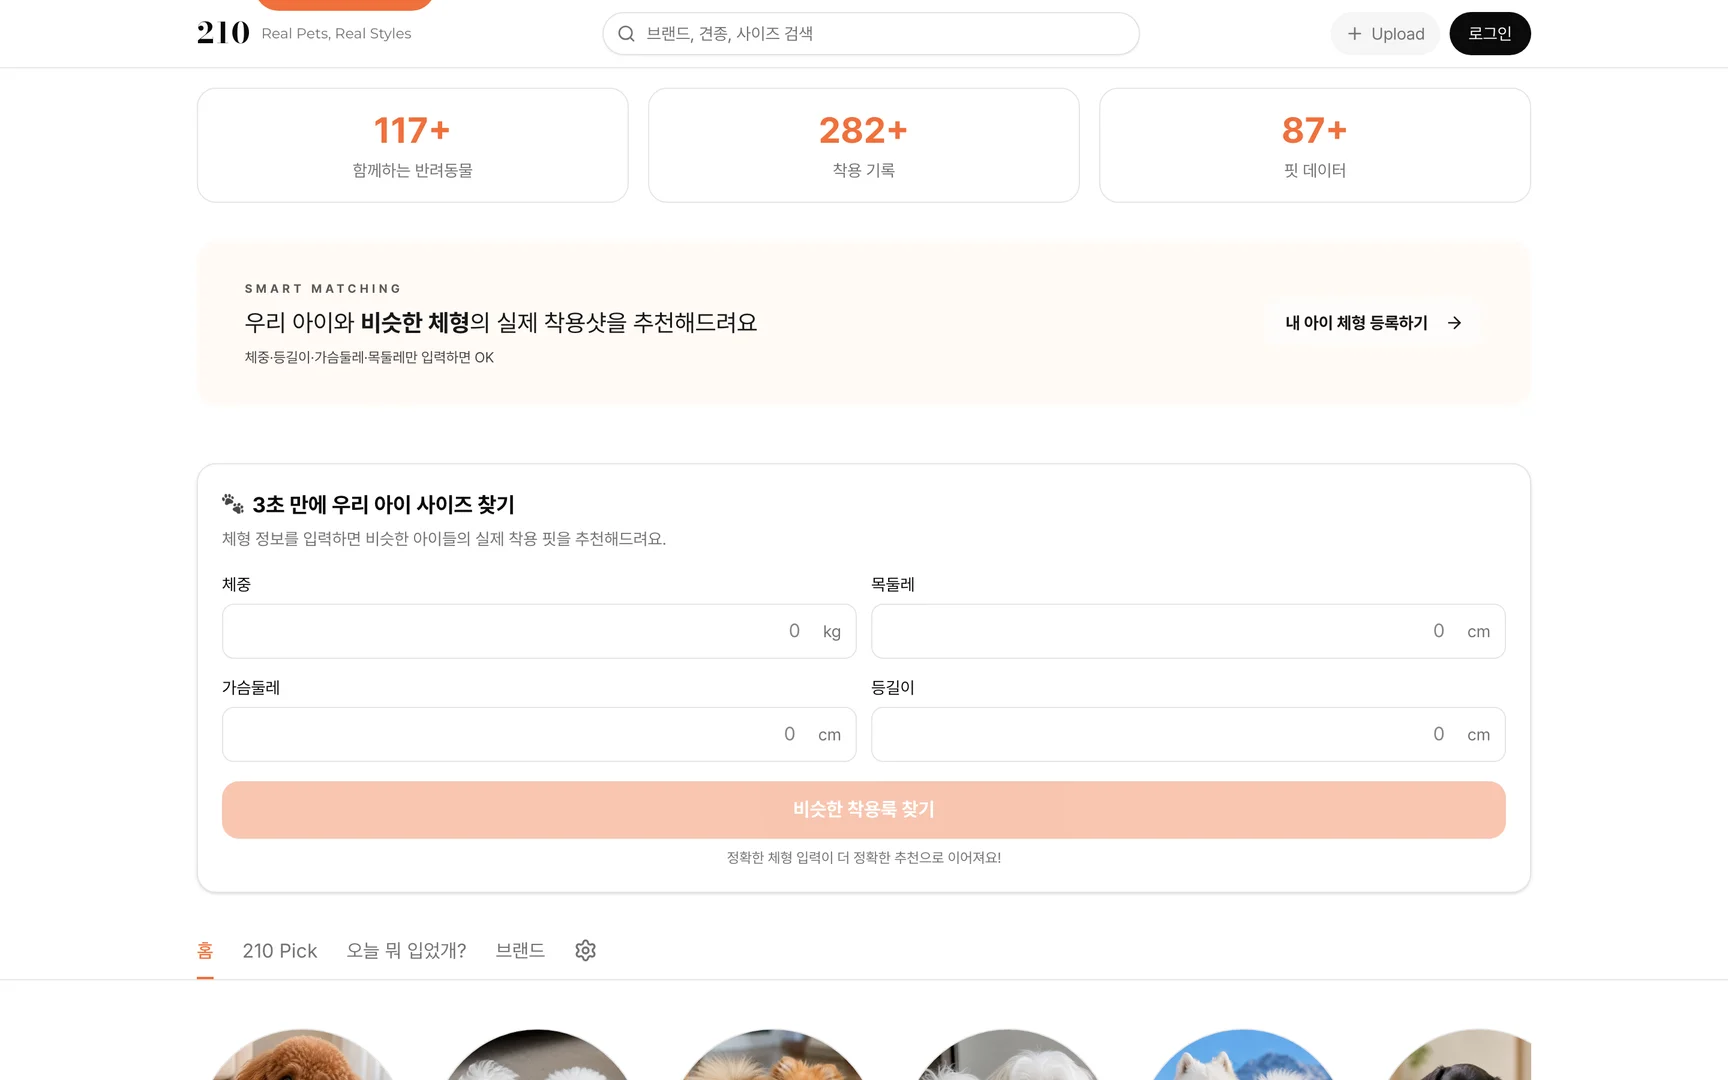Open the Upload button

pos(1385,34)
